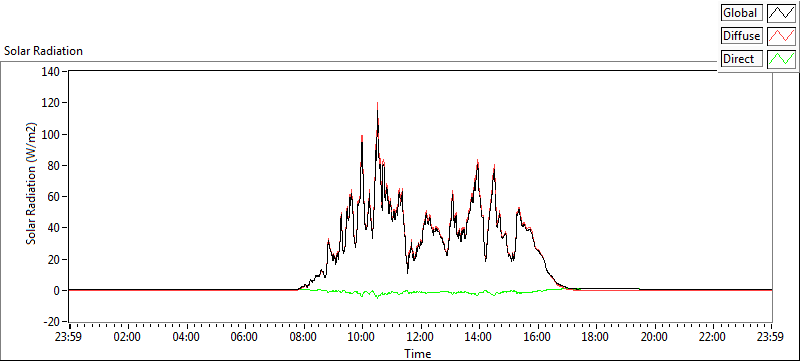
Task: Click the y-axis tick label 20
Action: (53, 260)
